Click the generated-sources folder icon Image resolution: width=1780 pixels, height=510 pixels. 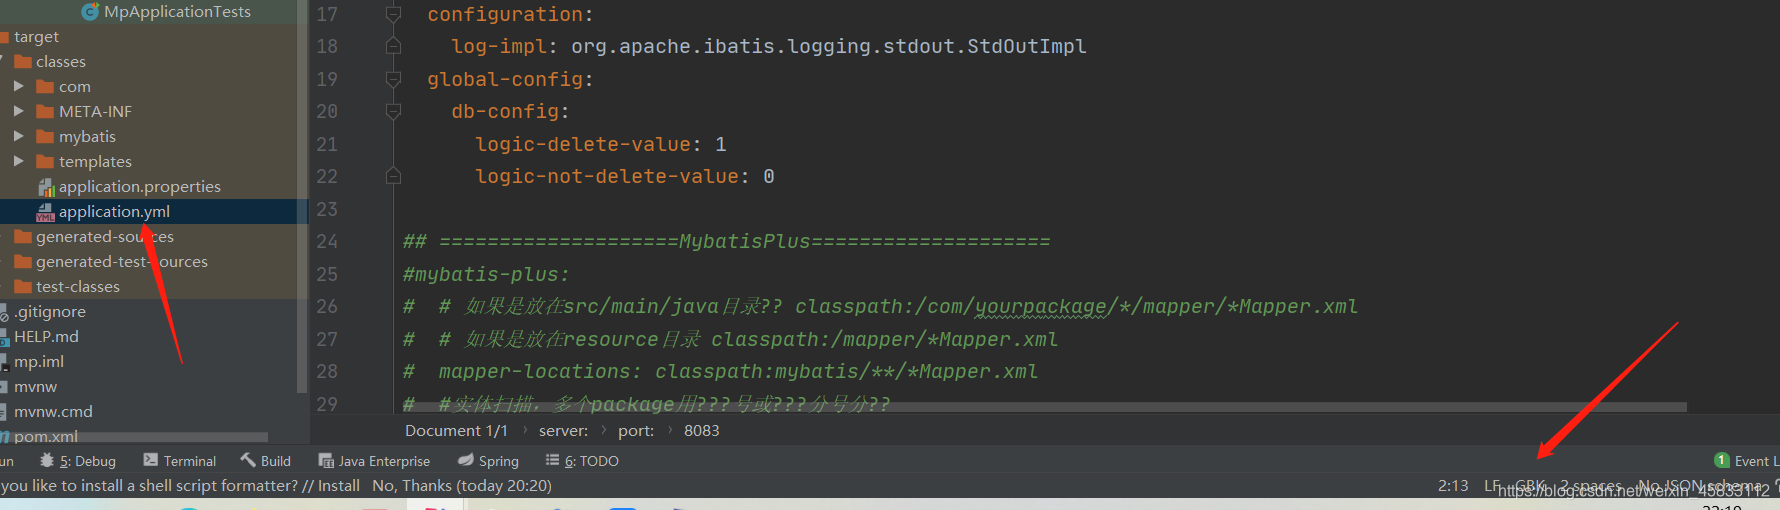coord(23,236)
